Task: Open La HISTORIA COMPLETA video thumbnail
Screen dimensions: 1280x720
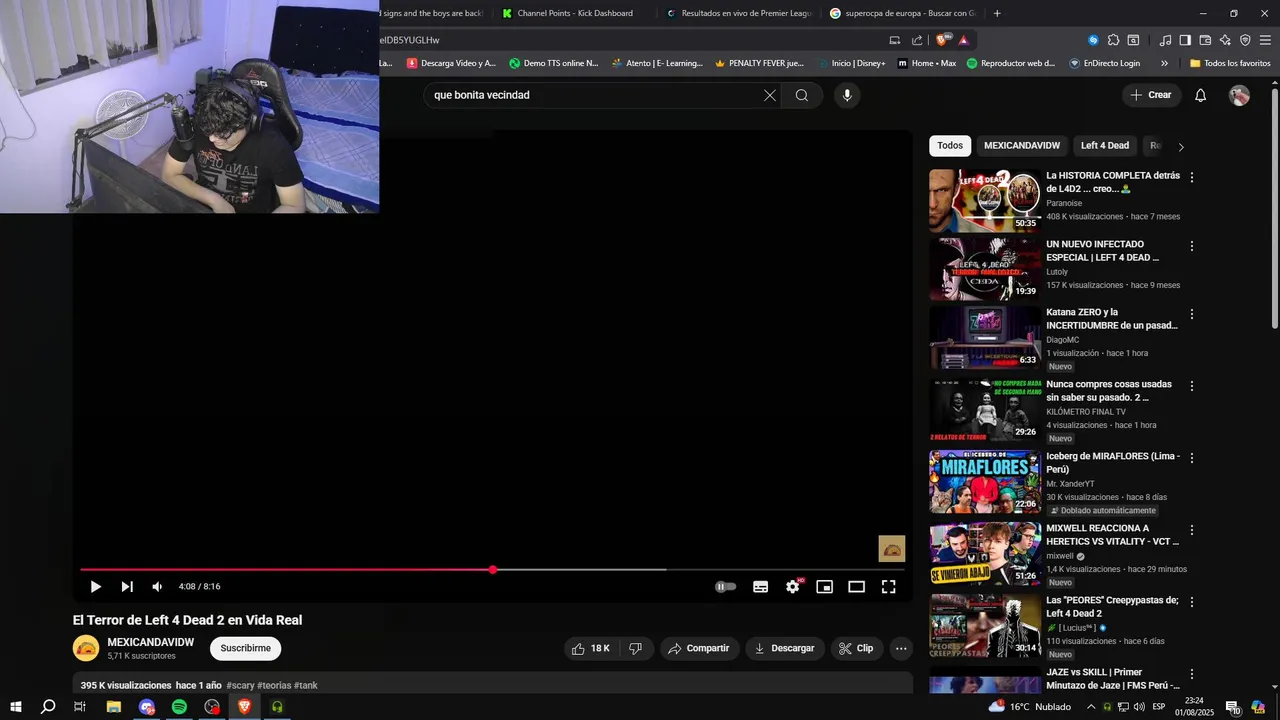Action: pos(985,200)
